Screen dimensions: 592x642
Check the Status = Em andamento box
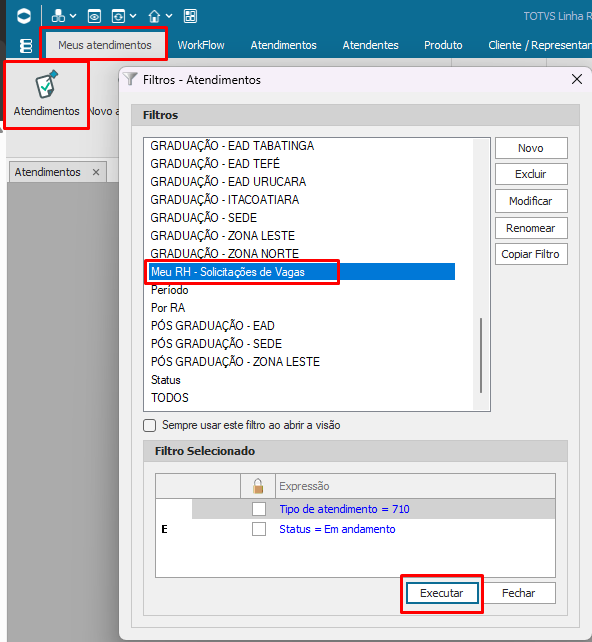click(x=259, y=529)
